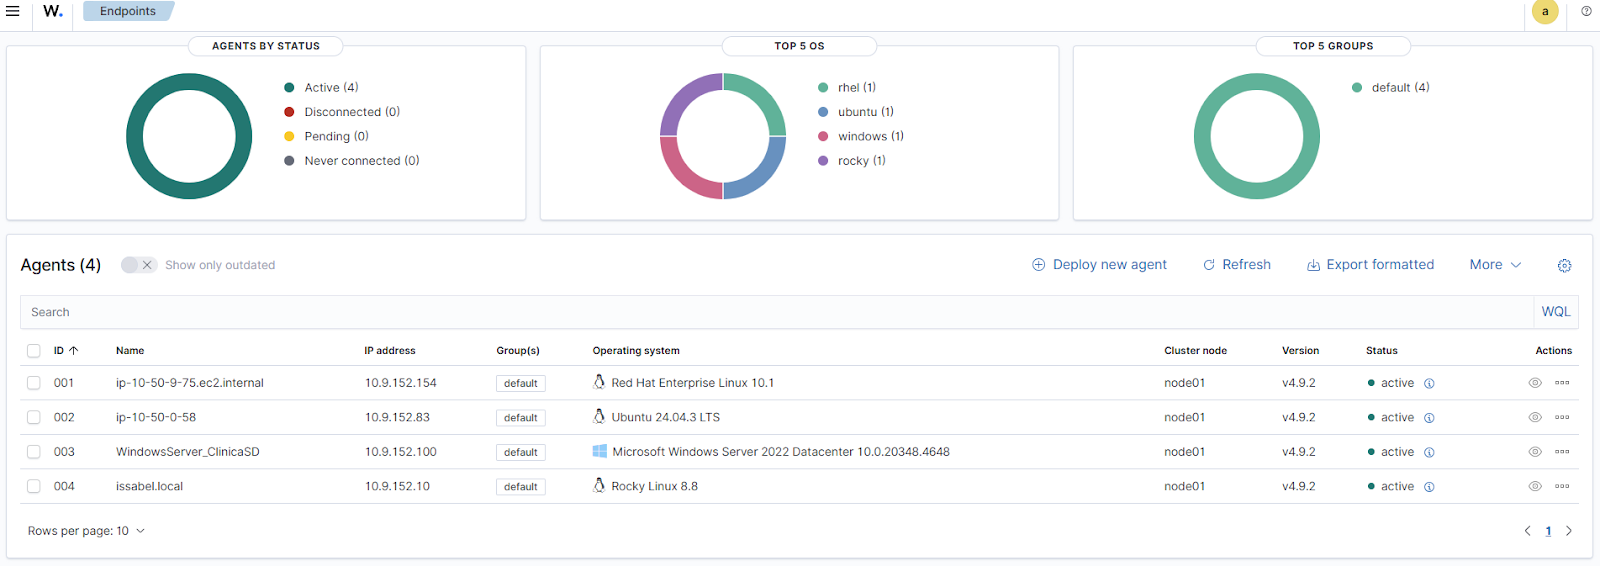Click the Wazuh W. logo

(x=53, y=11)
